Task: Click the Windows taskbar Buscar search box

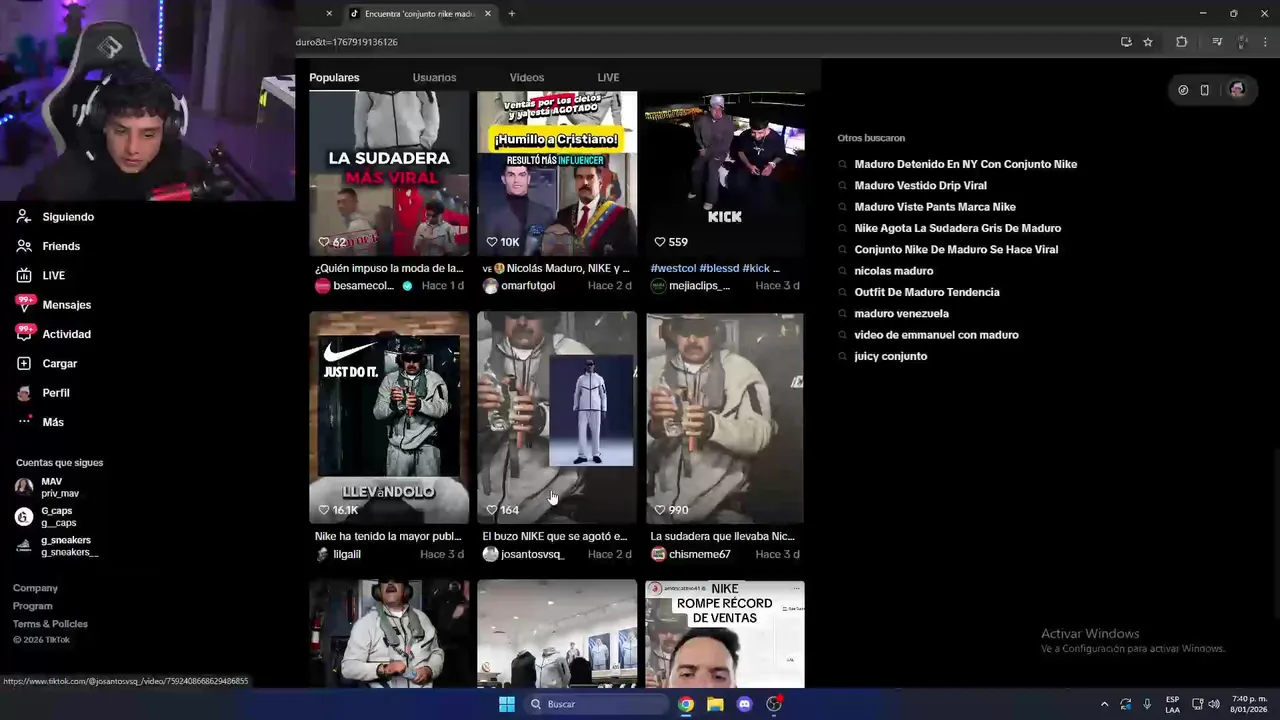Action: tap(596, 704)
